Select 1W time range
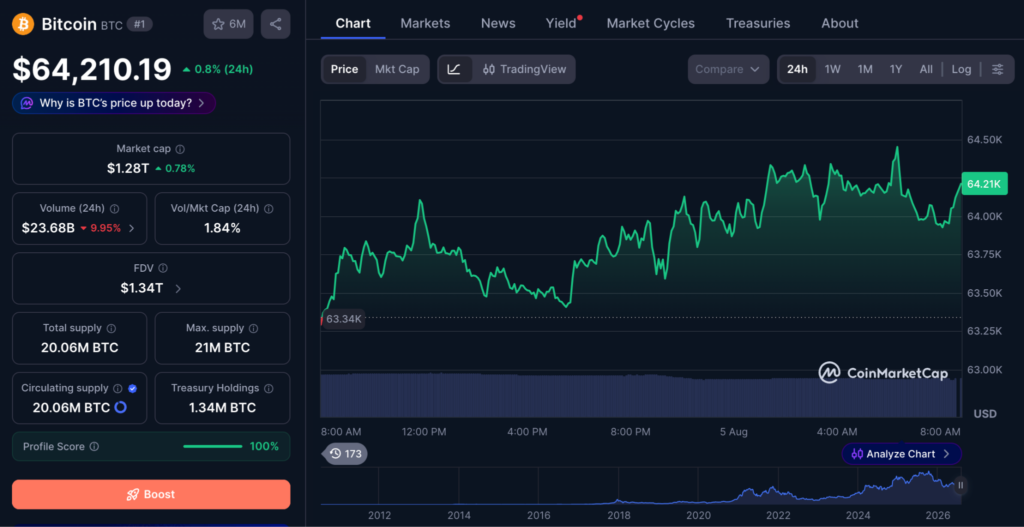Viewport: 1024px width, 527px height. 833,69
